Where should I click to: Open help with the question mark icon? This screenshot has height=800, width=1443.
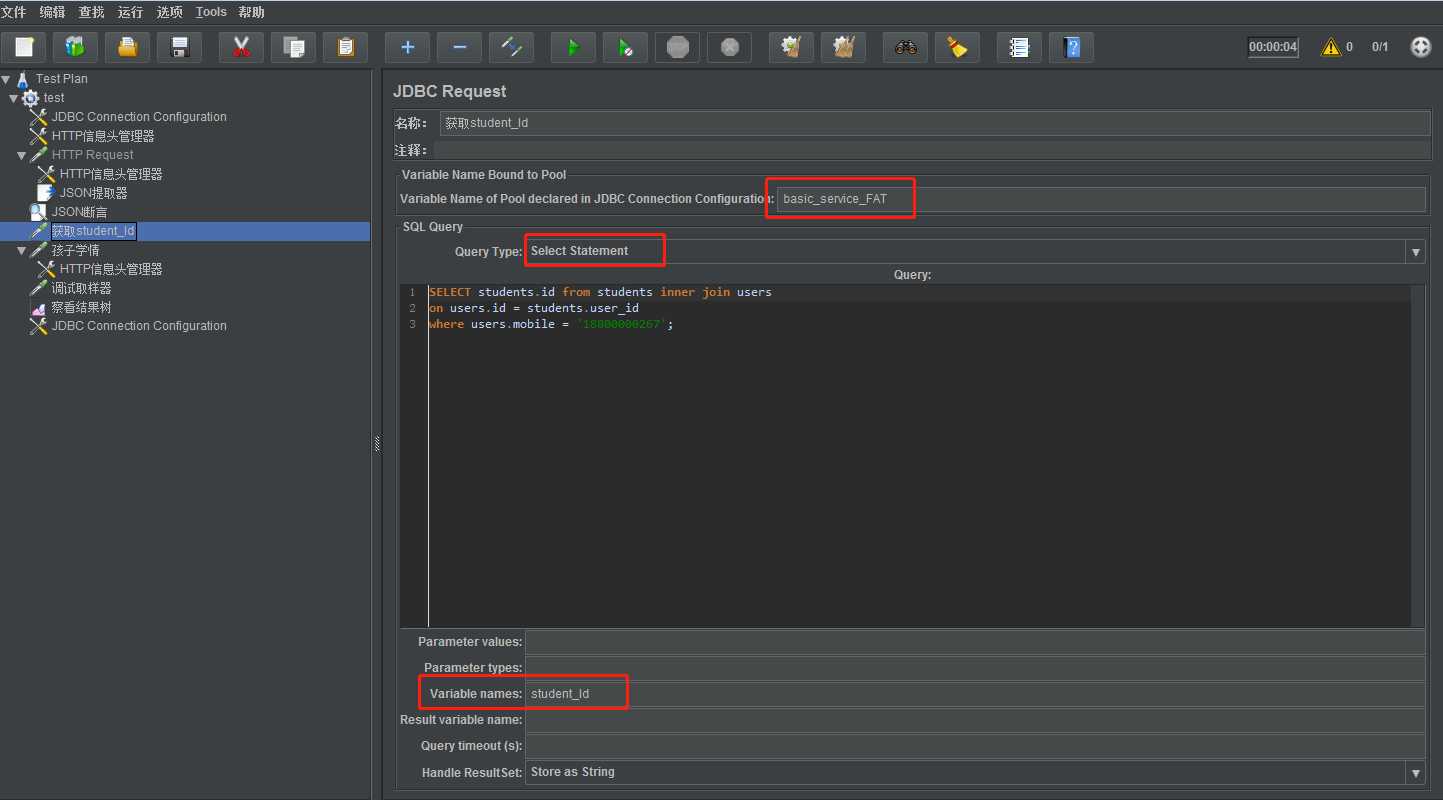pyautogui.click(x=1071, y=47)
